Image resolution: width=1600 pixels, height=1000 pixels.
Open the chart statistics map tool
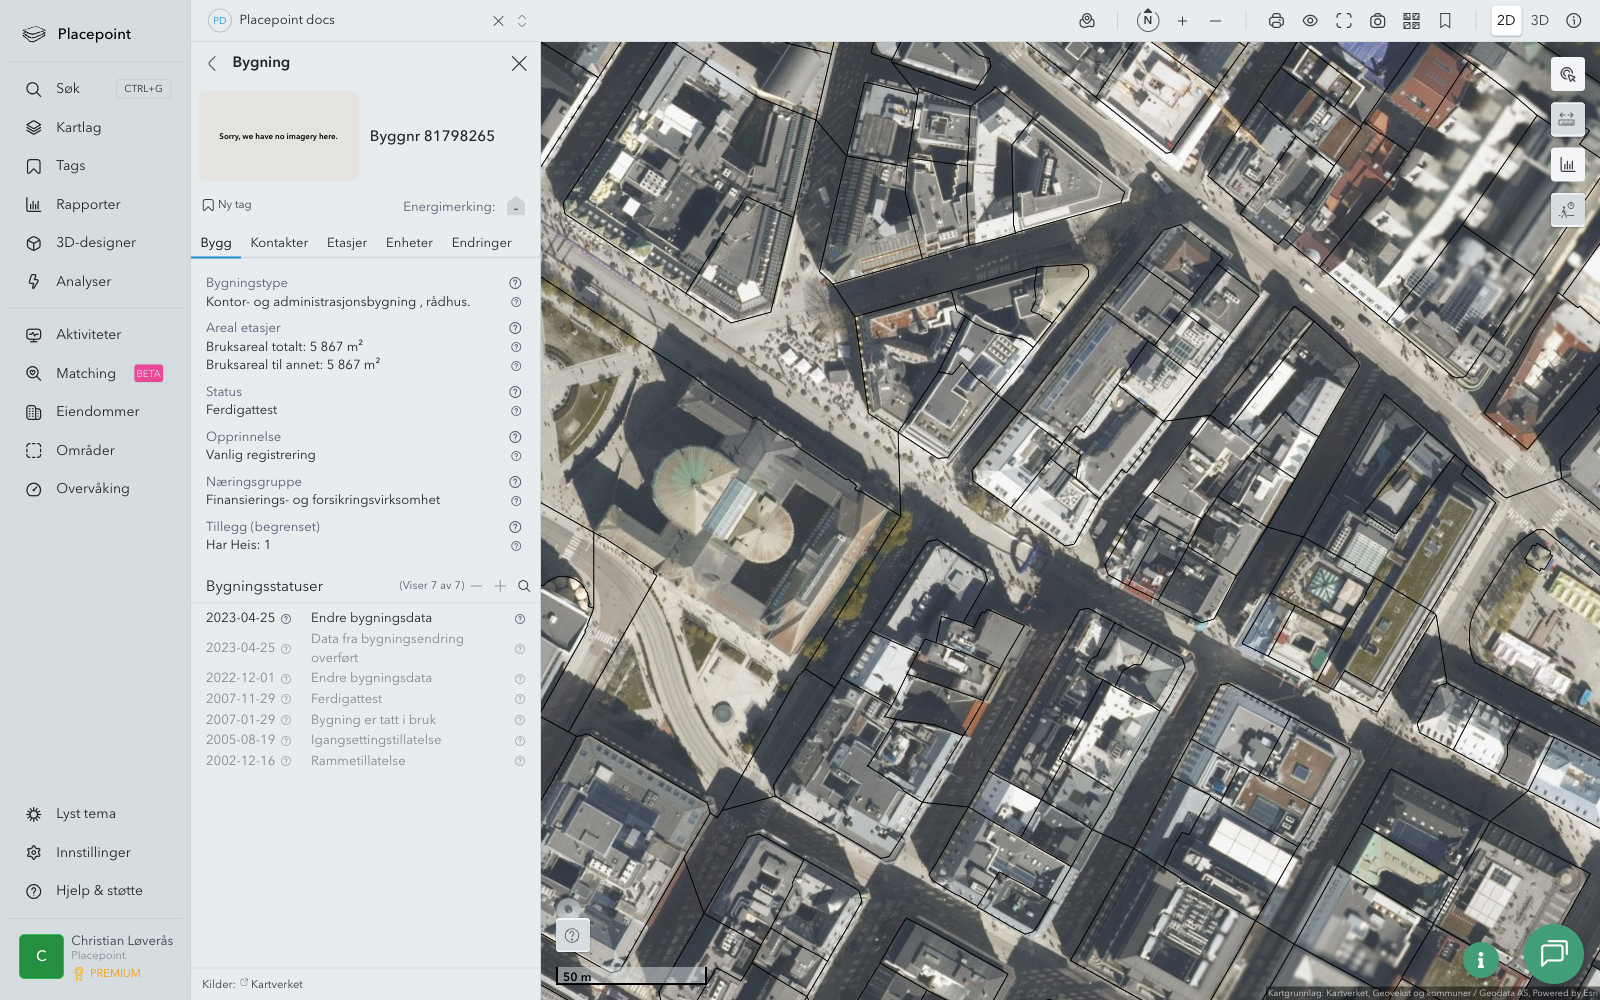tap(1567, 165)
